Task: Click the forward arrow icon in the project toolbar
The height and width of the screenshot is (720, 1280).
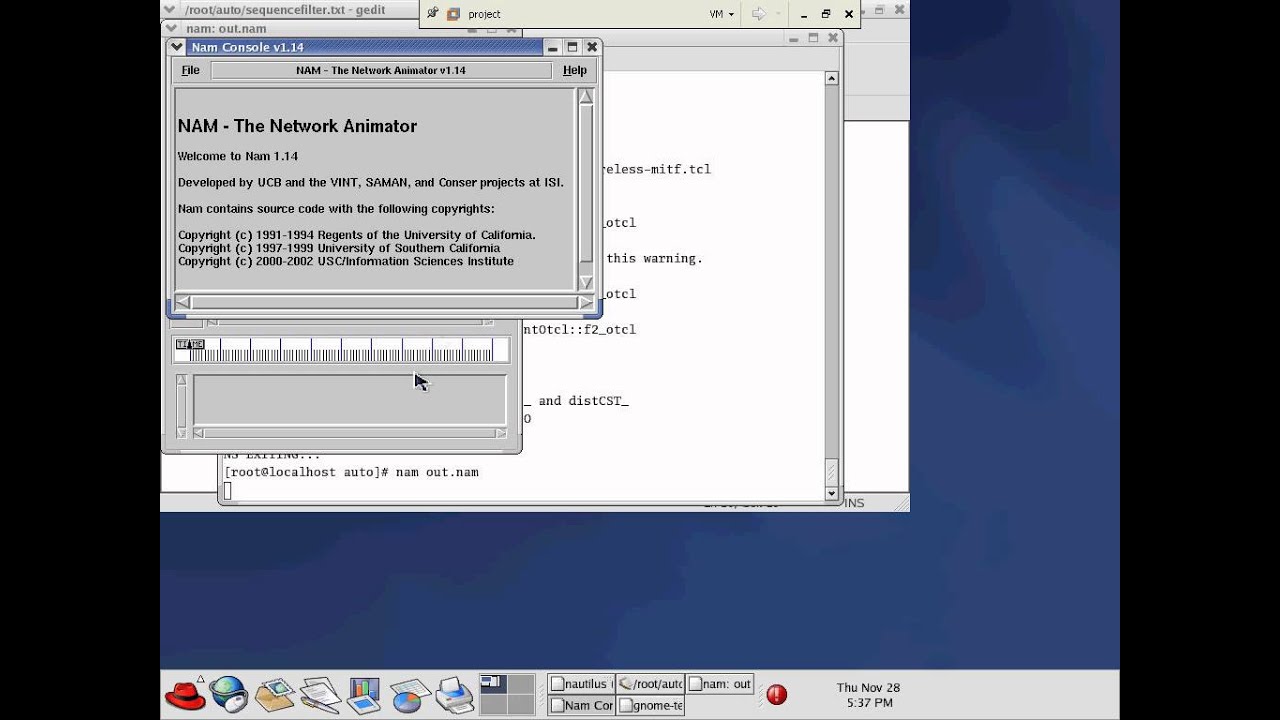Action: [759, 14]
